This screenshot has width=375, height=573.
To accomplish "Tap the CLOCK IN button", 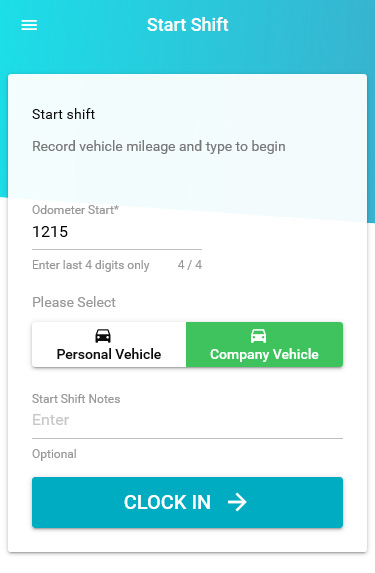I will coord(188,502).
